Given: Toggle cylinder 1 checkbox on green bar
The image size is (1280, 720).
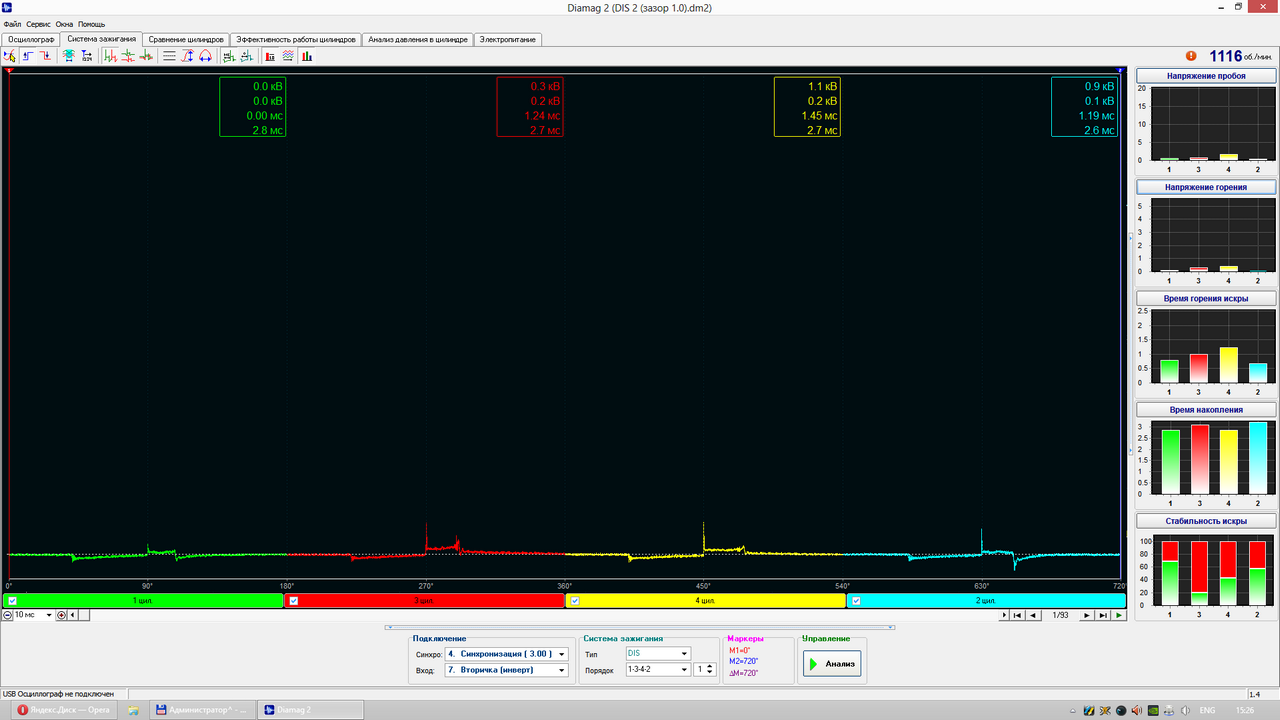Looking at the screenshot, I should point(12,601).
